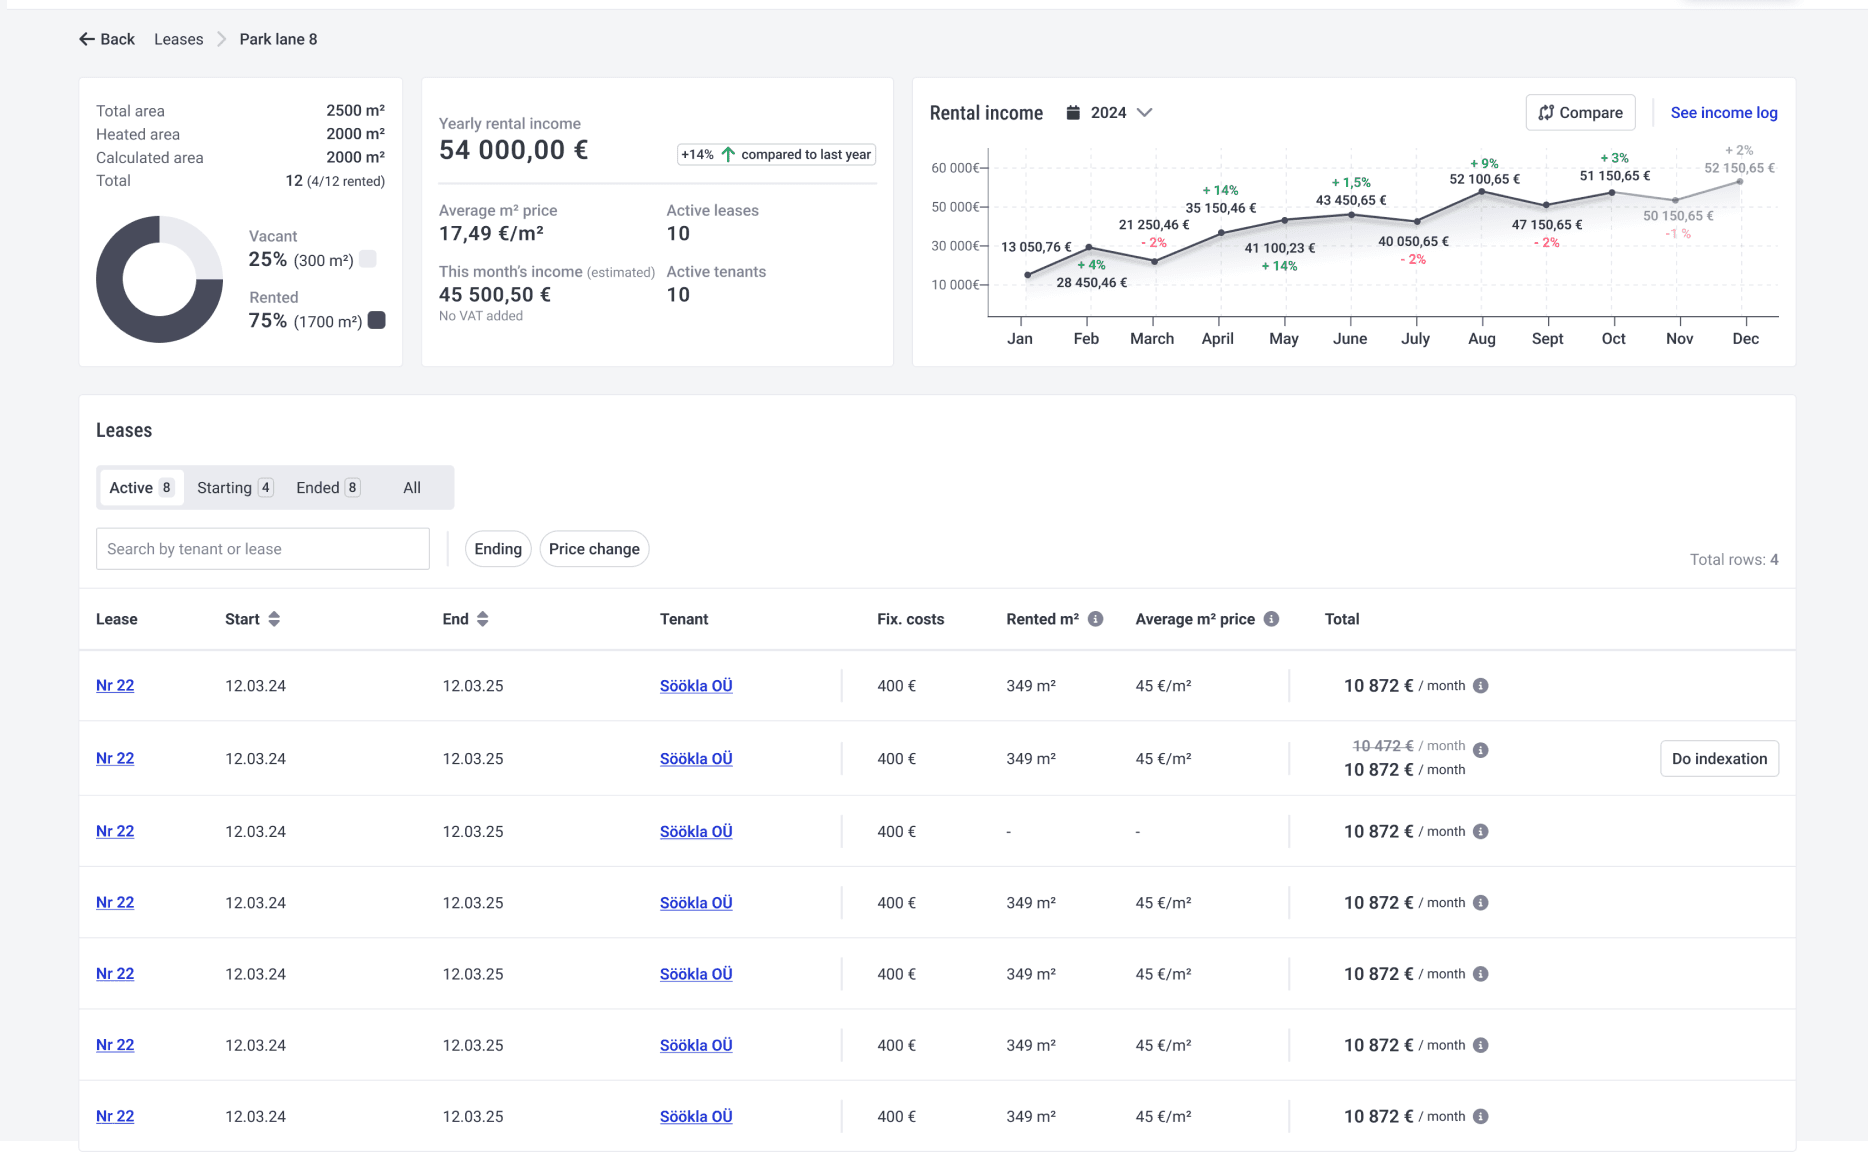
Task: Open the Leases breadcrumb link
Action: click(x=178, y=39)
